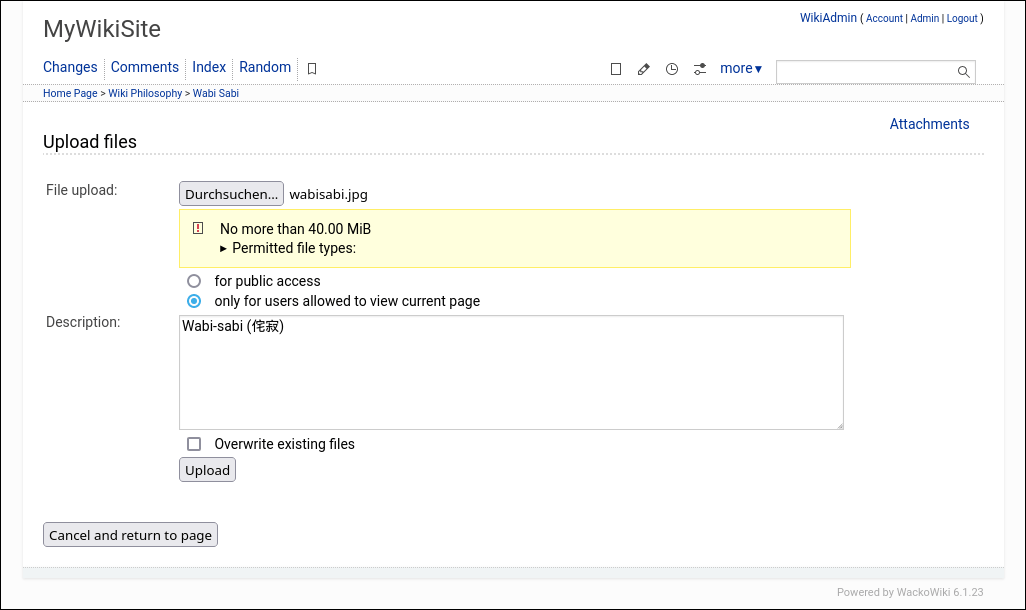Image resolution: width=1026 pixels, height=610 pixels.
Task: Expand the 'more' dropdown menu
Action: pyautogui.click(x=740, y=69)
